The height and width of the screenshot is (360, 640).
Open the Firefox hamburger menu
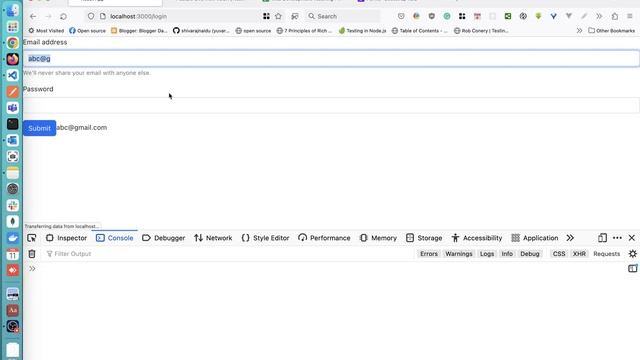[630, 16]
